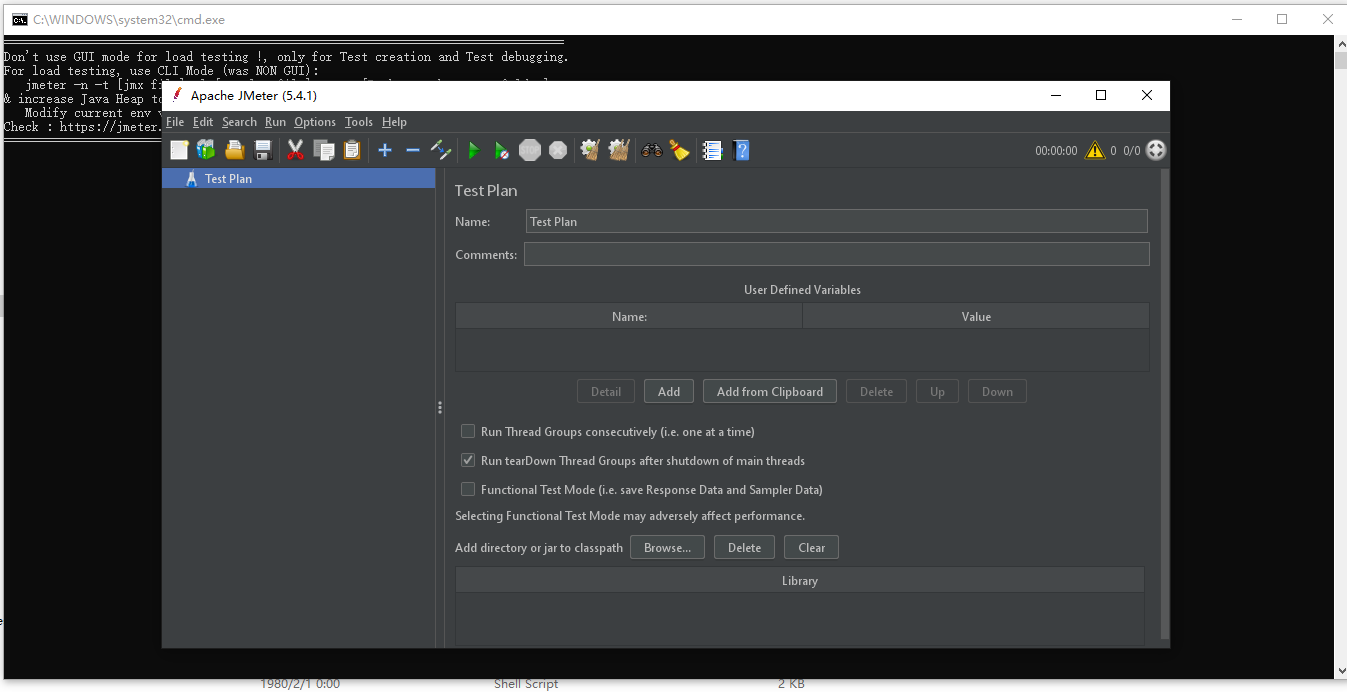The height and width of the screenshot is (692, 1347).
Task: Uncheck Run tearDown Thread Groups checkbox
Action: point(467,460)
